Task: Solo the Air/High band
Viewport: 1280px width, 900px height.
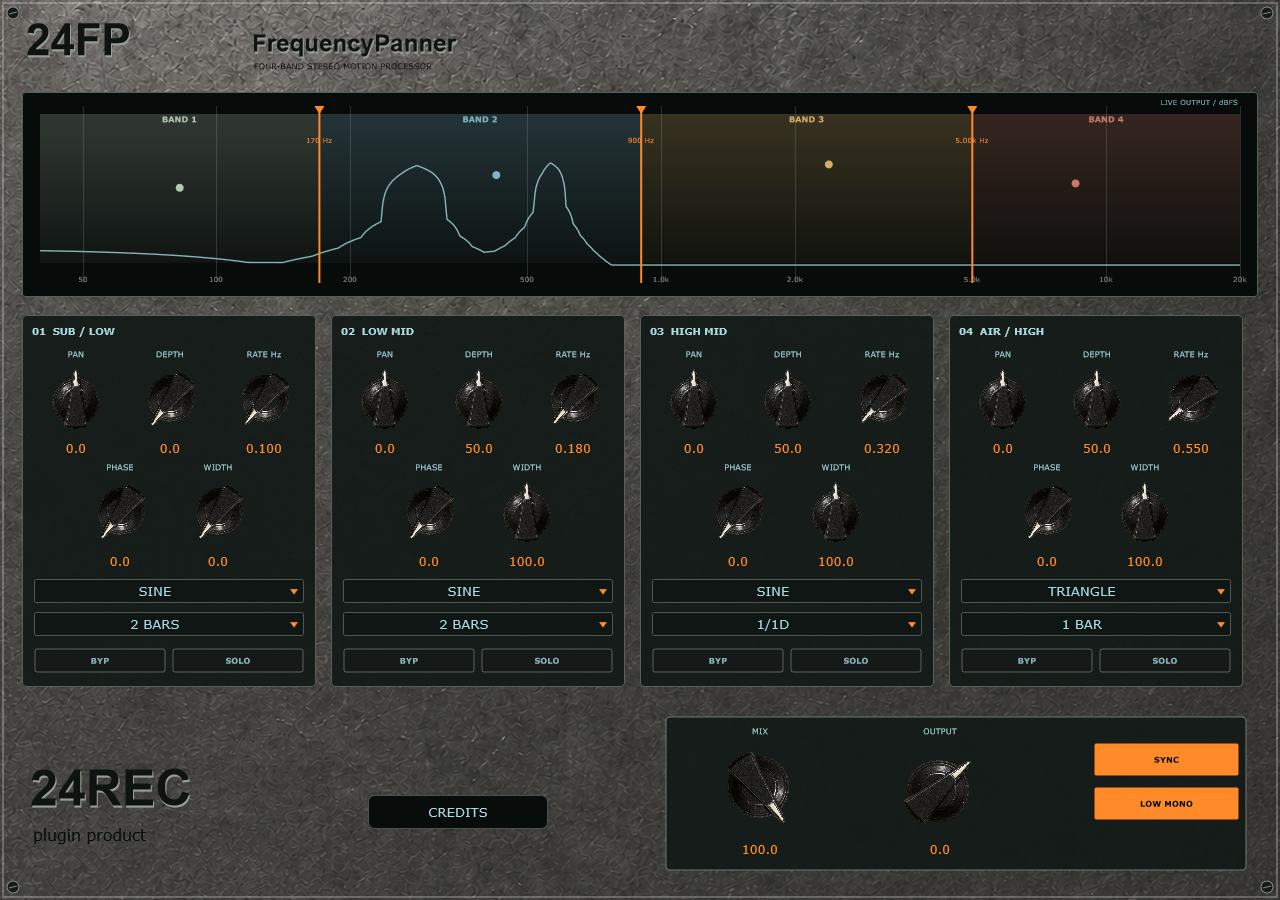Action: tap(1165, 661)
